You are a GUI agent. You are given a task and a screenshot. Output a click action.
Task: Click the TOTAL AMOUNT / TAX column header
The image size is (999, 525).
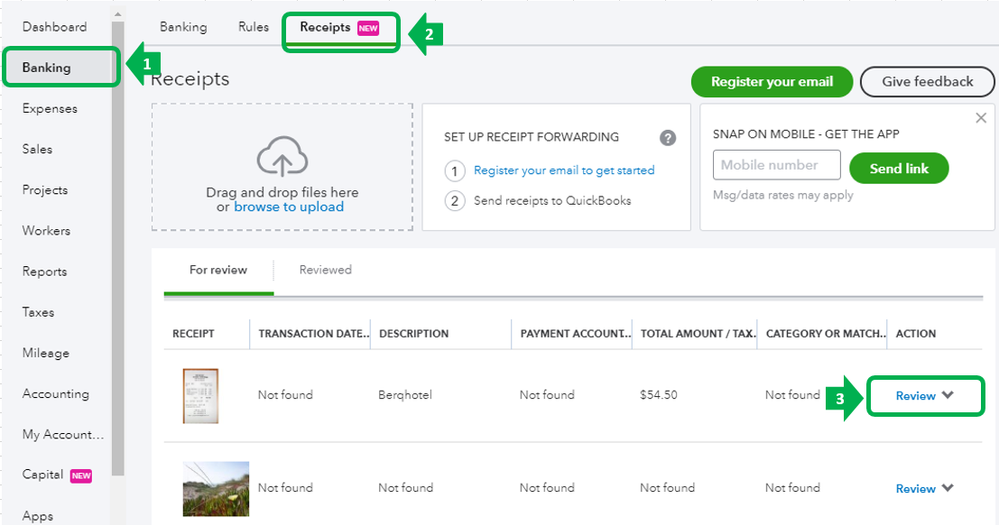pos(698,334)
